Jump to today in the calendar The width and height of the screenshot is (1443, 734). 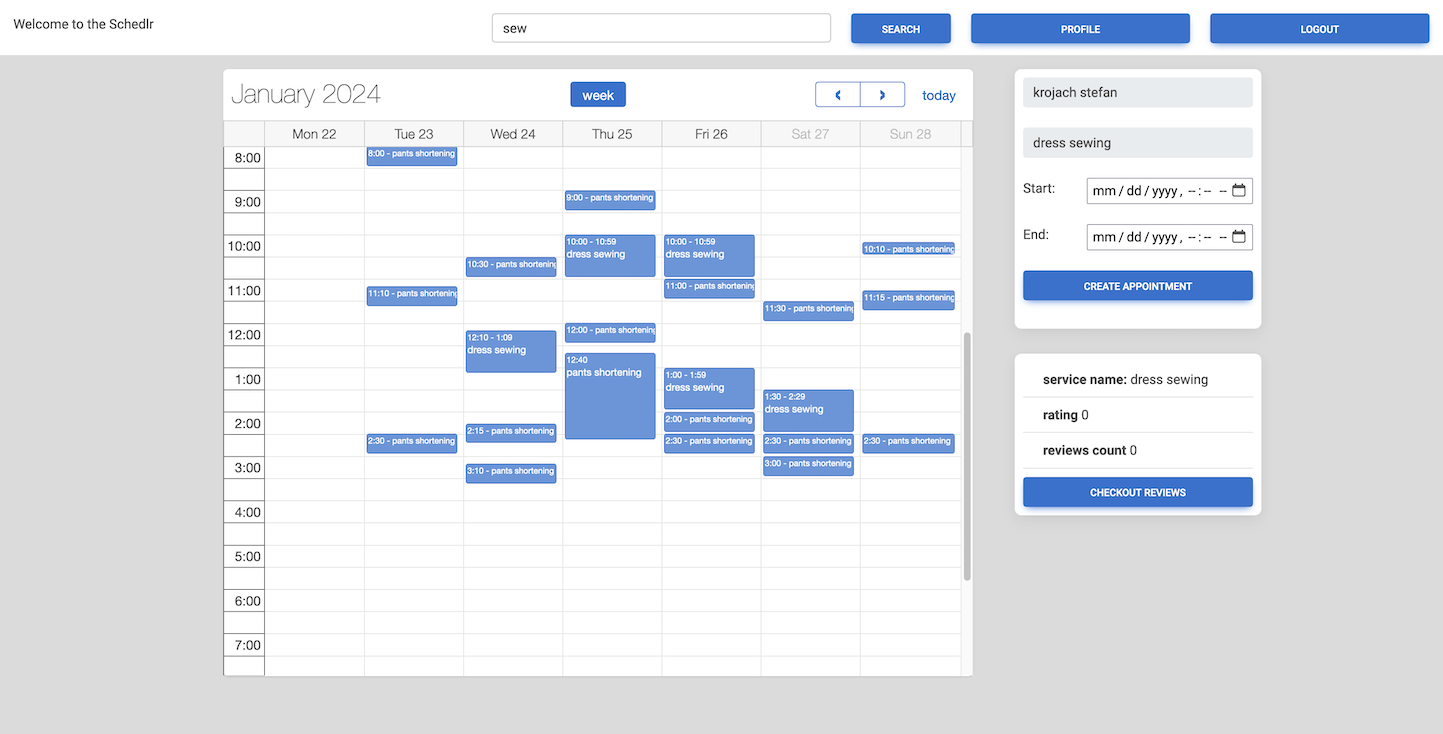click(x=938, y=96)
